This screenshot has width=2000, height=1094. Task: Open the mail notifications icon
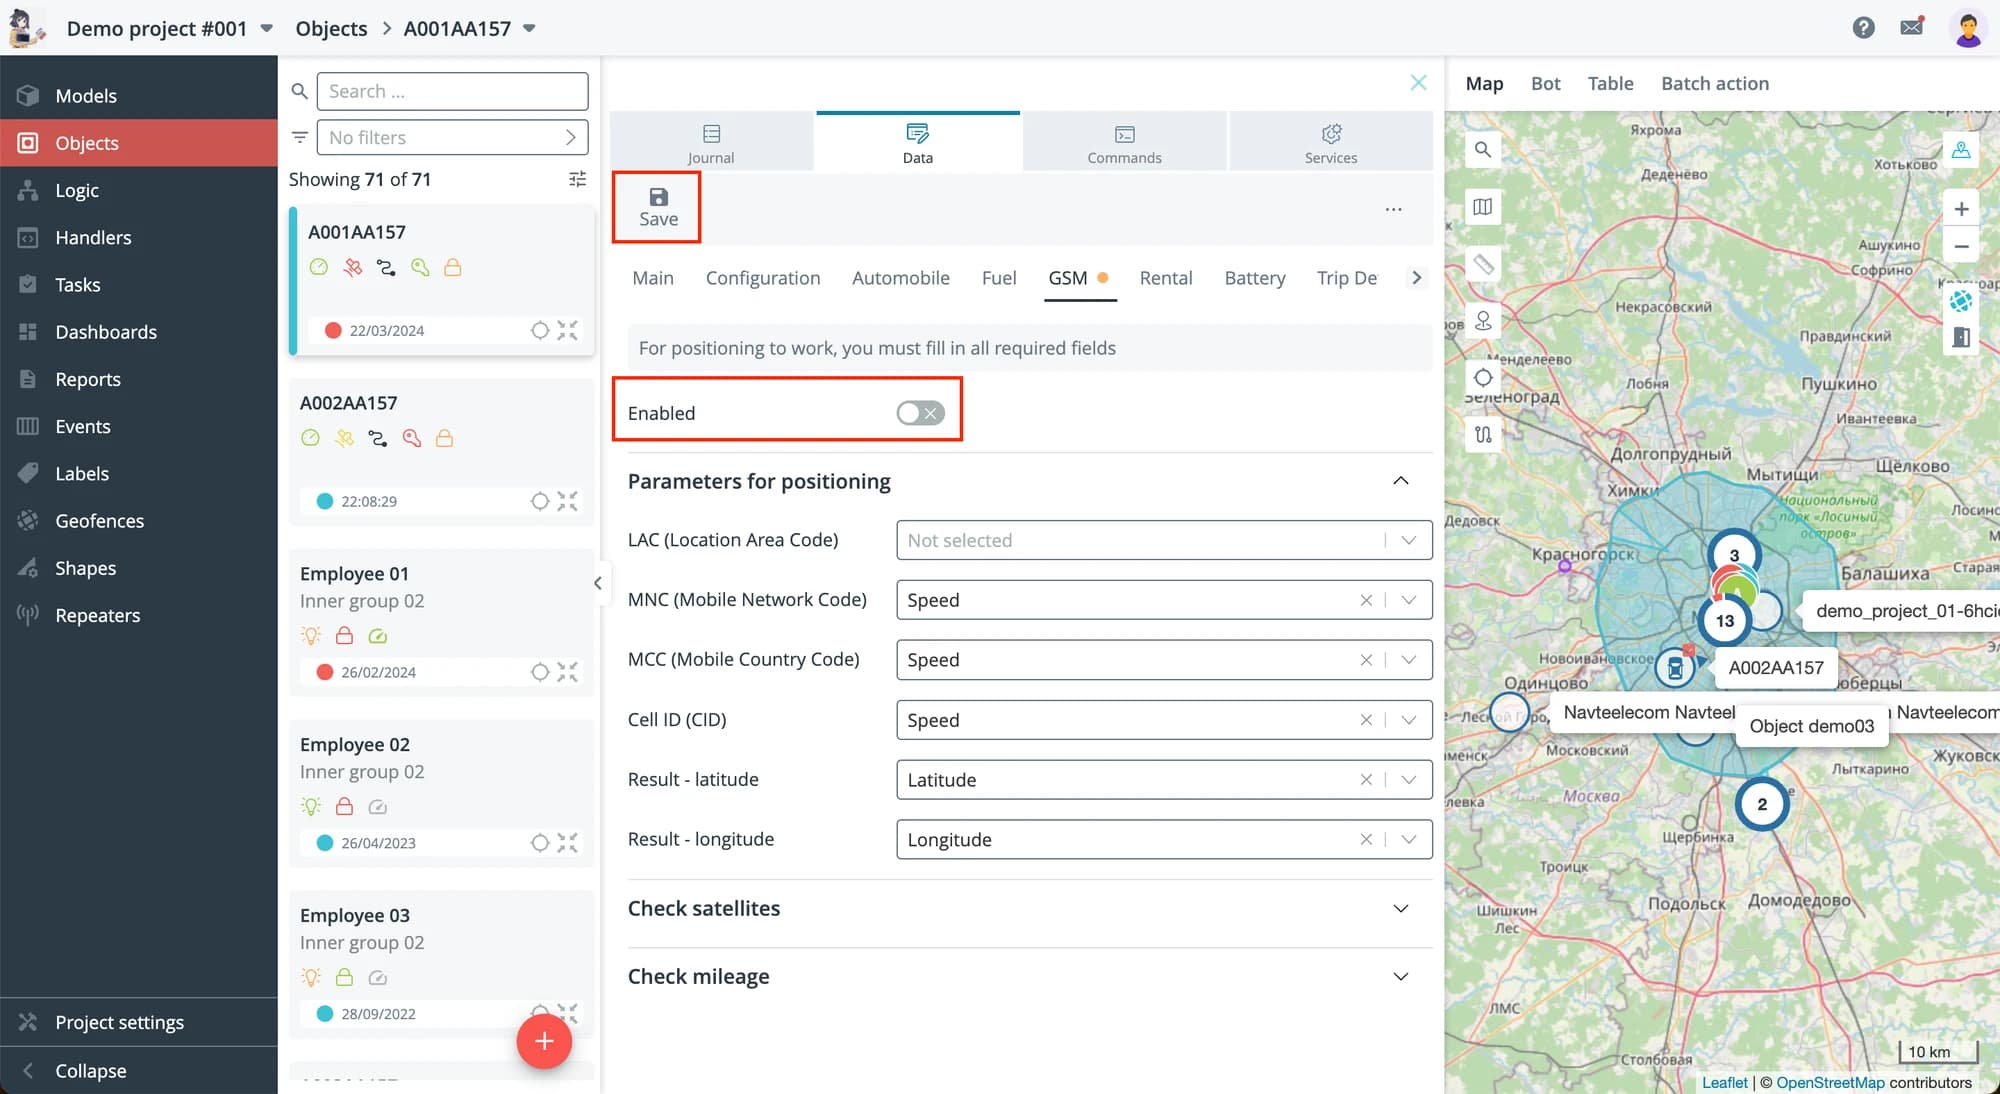1911,27
